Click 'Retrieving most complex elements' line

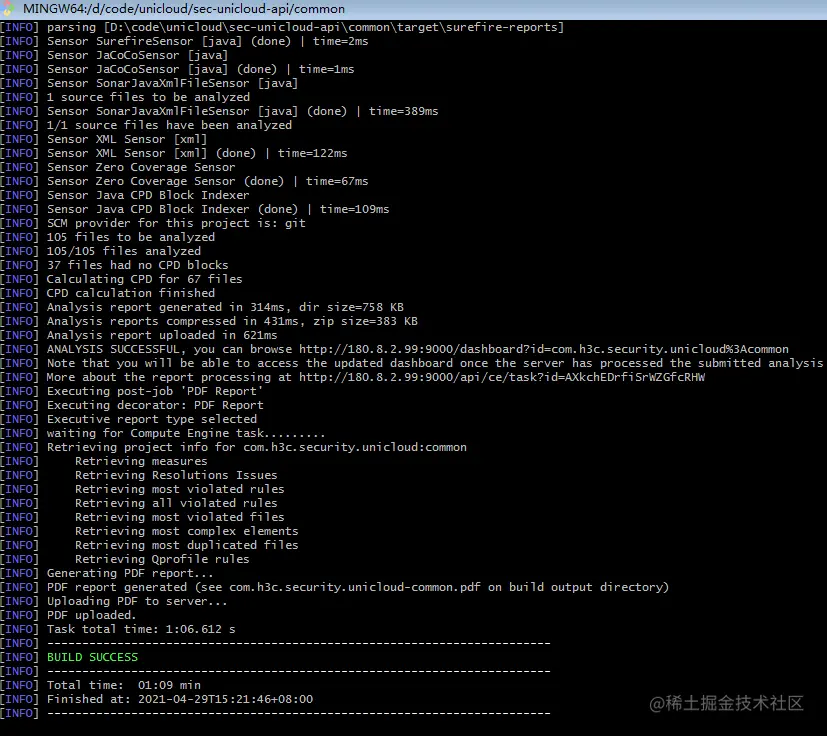[x=187, y=531]
